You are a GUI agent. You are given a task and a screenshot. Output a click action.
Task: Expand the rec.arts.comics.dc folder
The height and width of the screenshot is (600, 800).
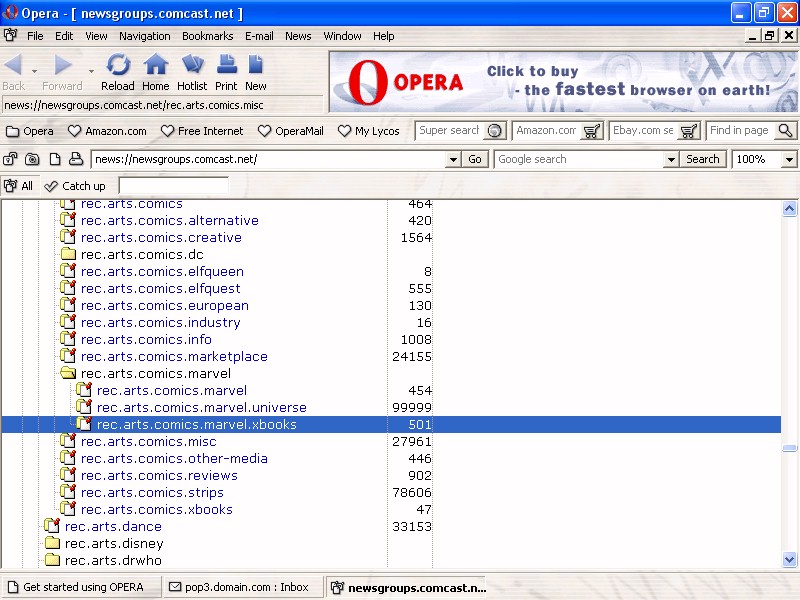[x=68, y=254]
